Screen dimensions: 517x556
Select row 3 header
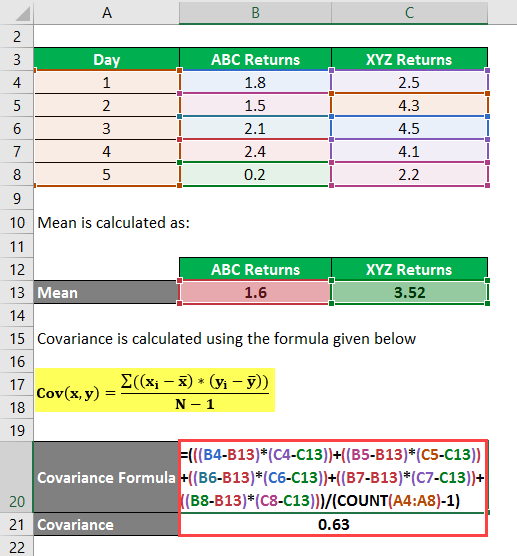click(17, 59)
